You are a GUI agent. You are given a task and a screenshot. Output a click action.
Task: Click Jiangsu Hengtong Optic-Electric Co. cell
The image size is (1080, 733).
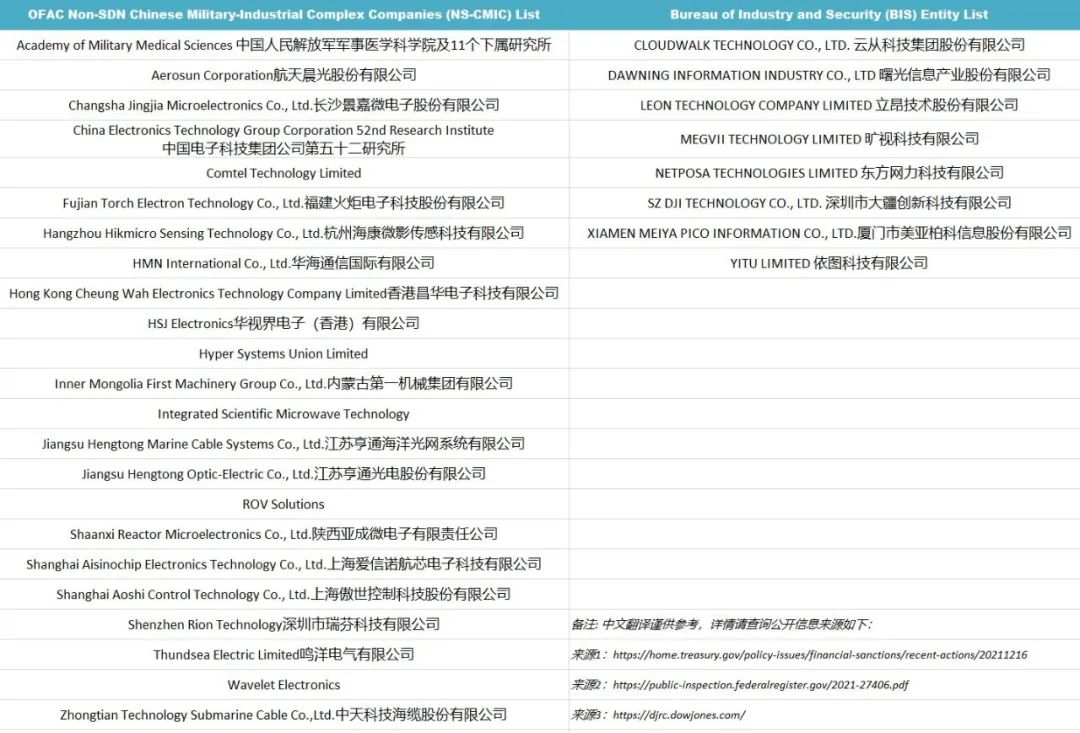284,474
